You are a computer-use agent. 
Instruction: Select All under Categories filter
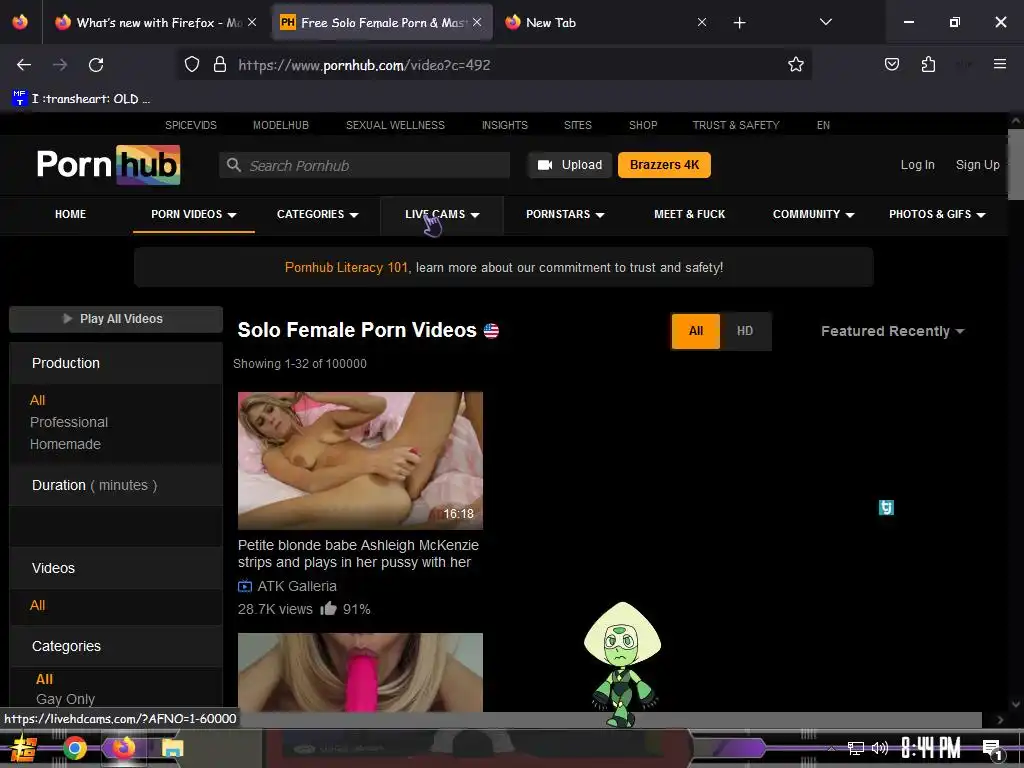(x=44, y=679)
